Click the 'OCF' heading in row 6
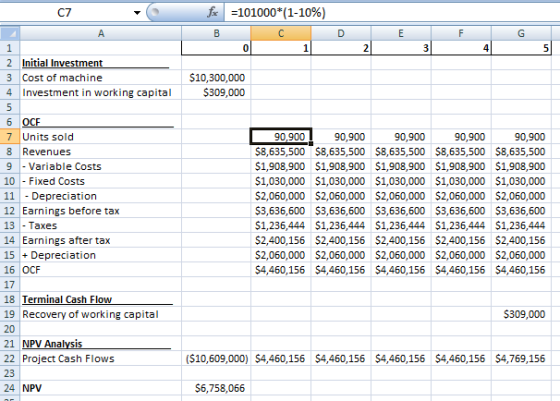 pos(101,122)
